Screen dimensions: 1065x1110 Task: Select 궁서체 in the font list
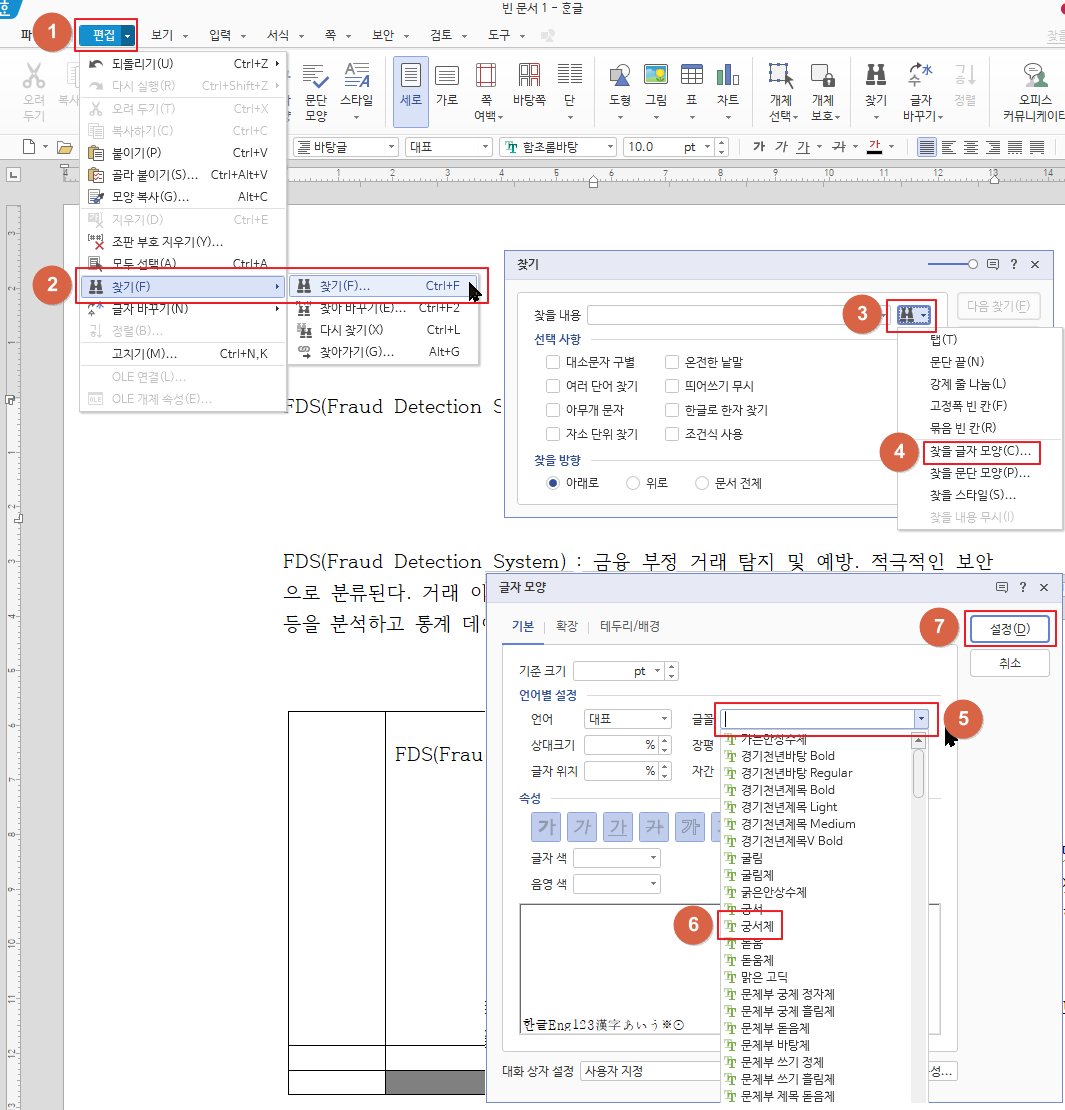coord(757,926)
